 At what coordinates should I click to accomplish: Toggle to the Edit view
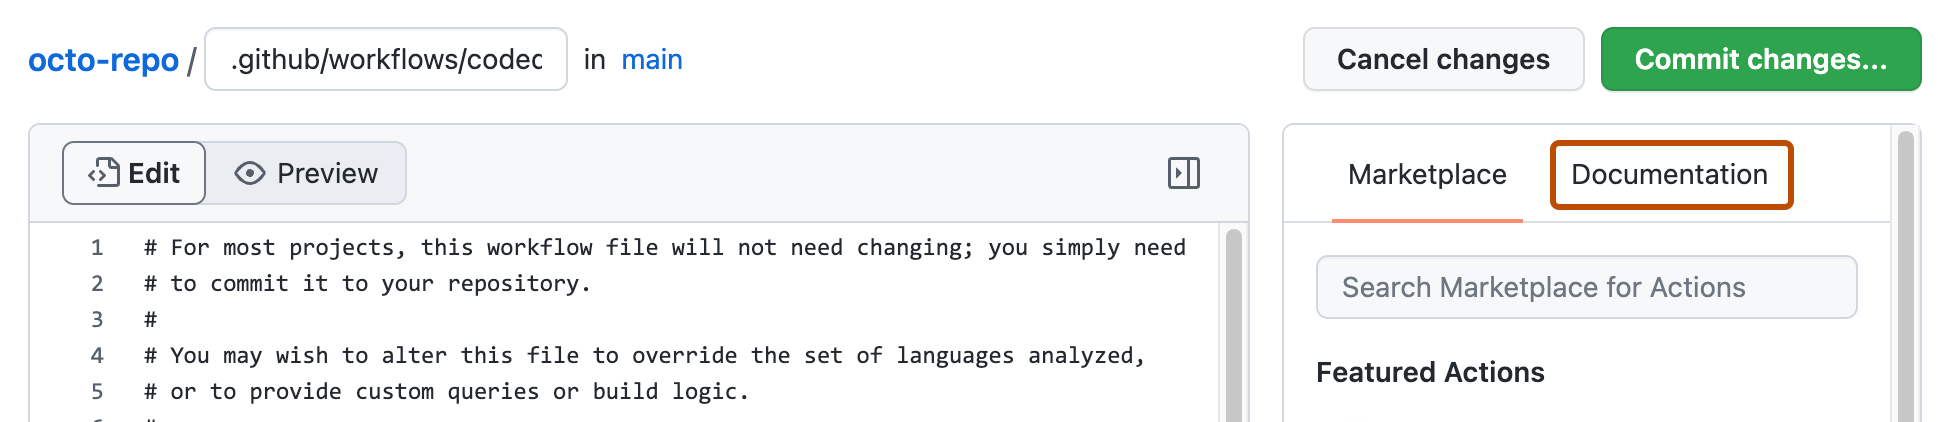click(x=135, y=174)
